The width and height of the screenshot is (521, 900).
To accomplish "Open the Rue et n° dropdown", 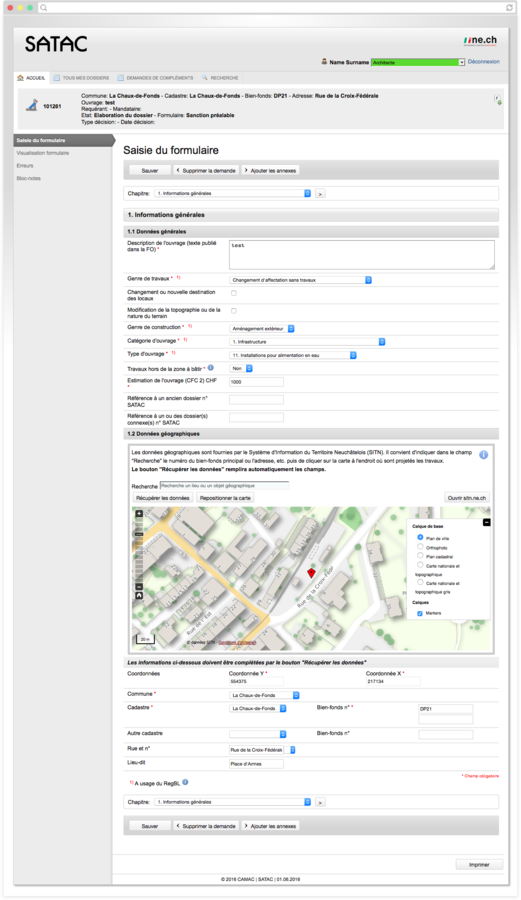I will (262, 750).
